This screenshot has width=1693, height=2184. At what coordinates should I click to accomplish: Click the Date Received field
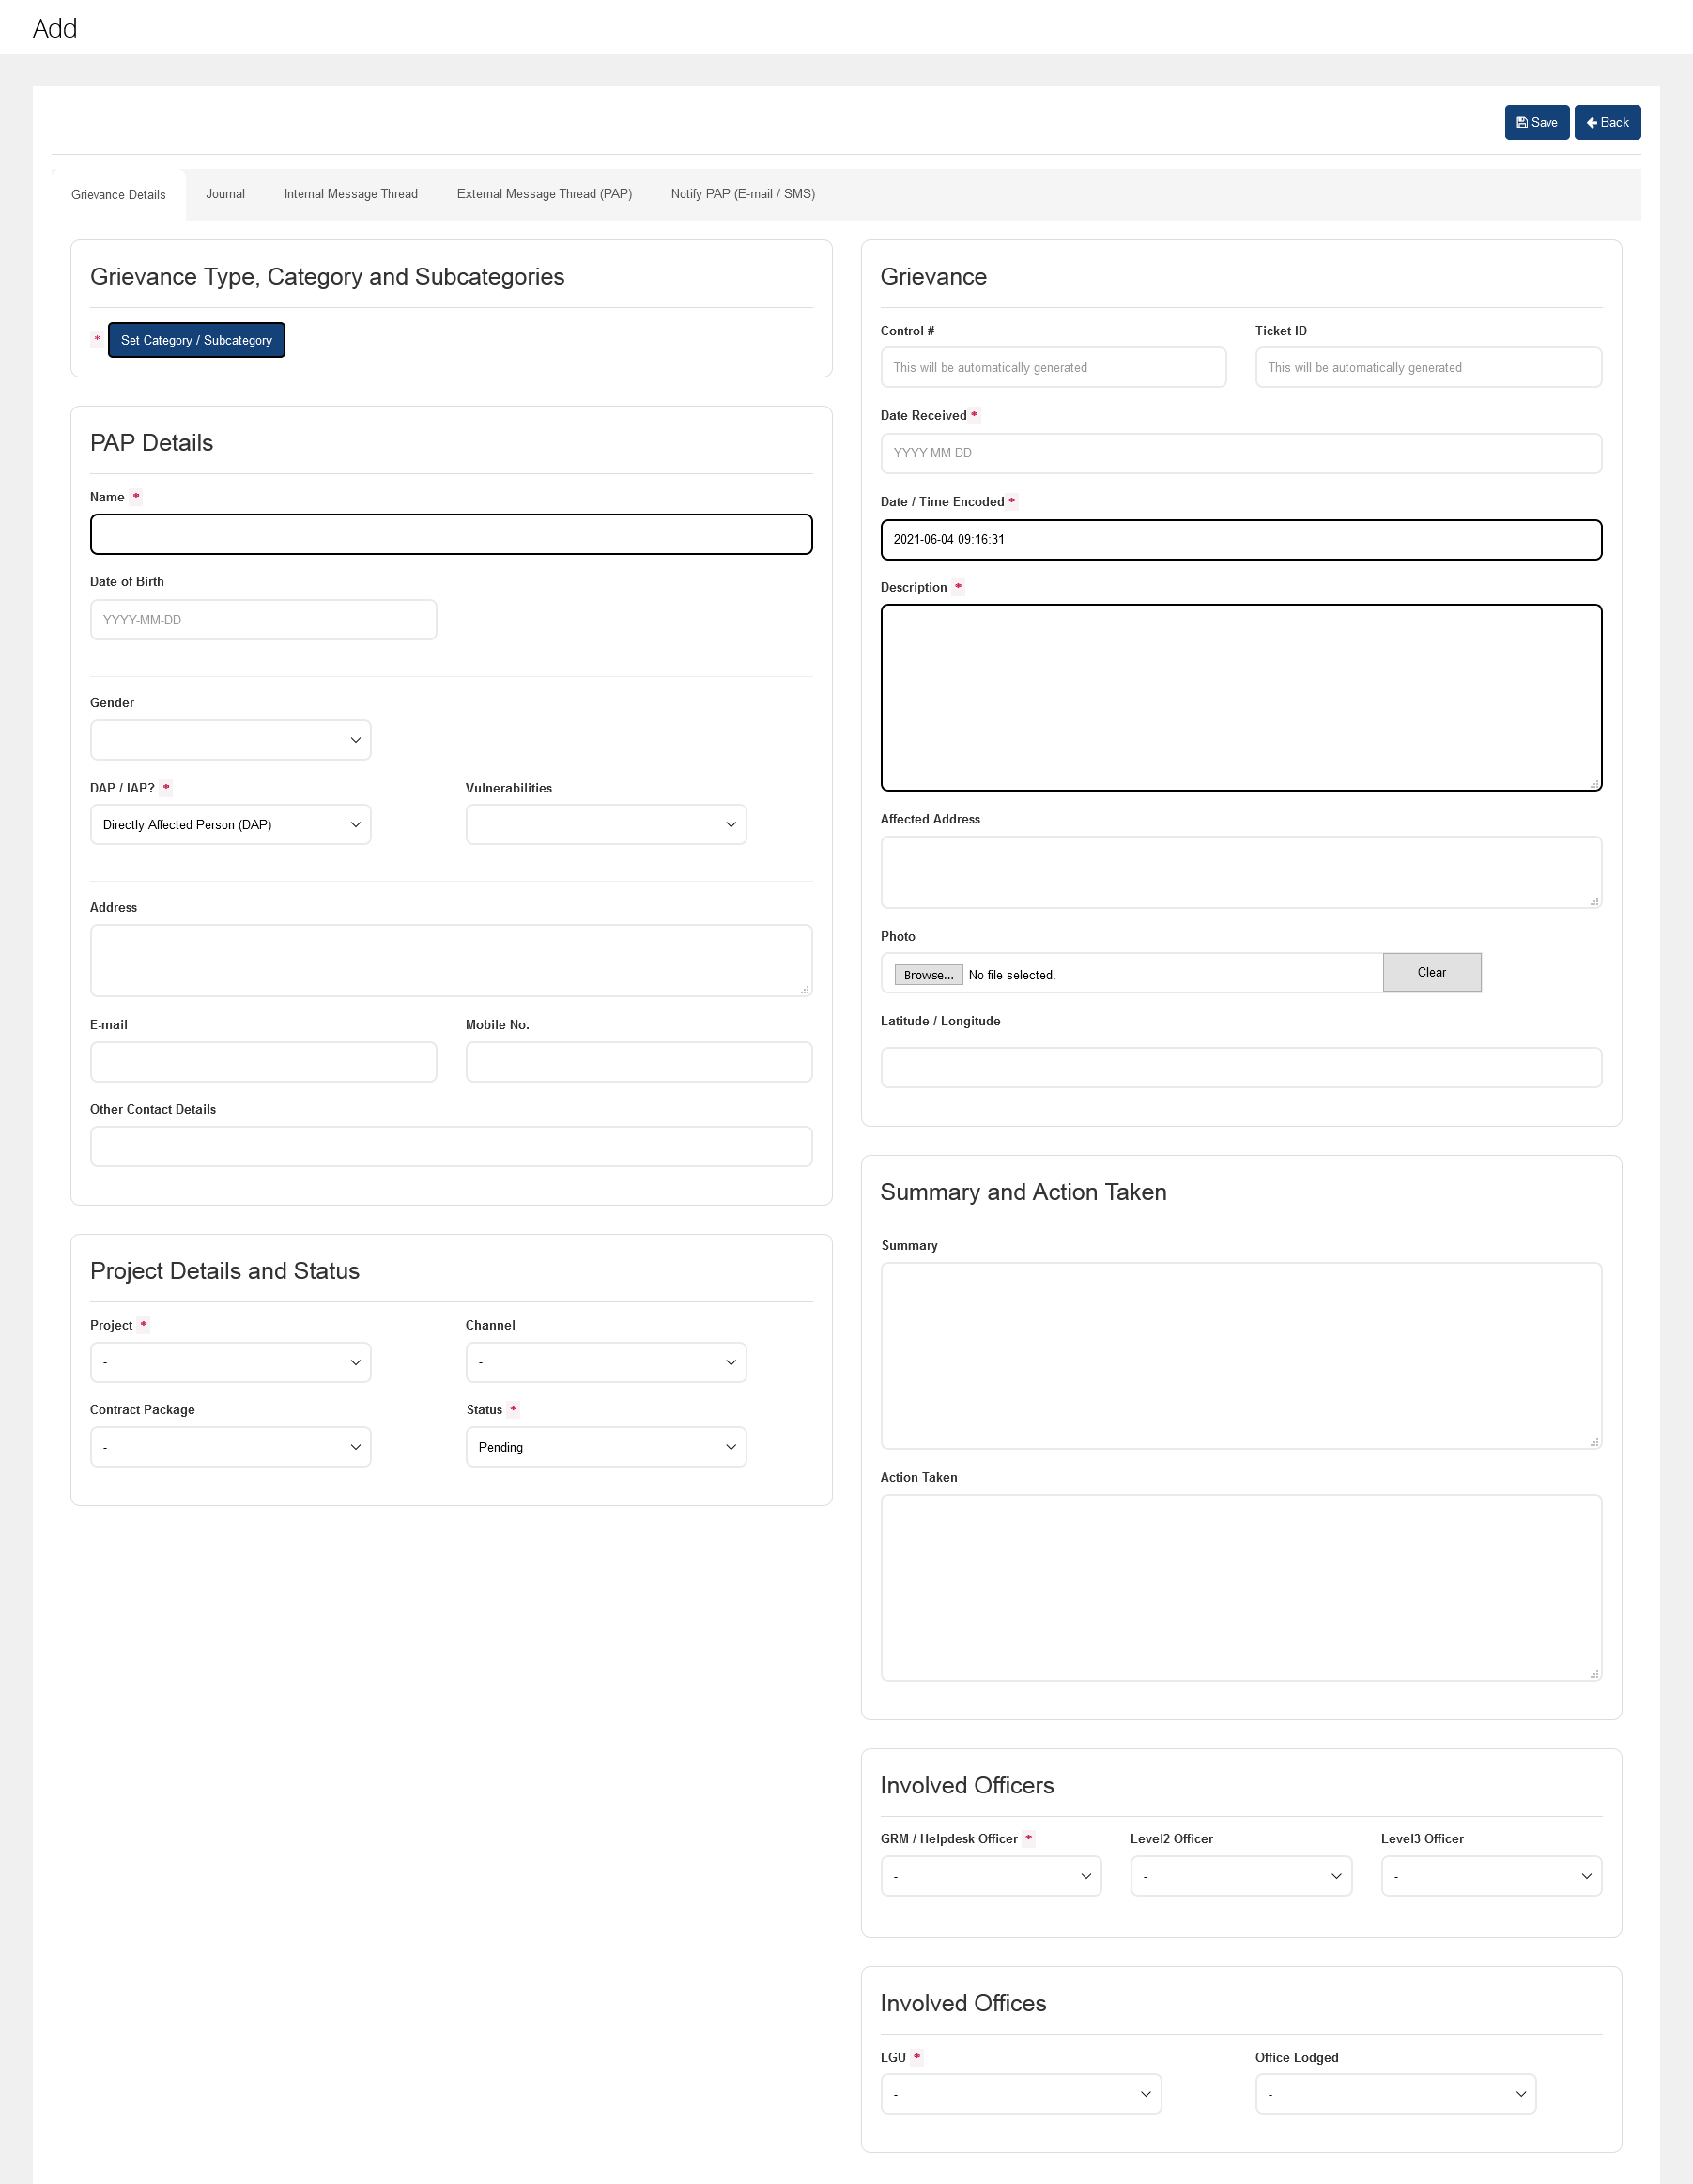(1240, 453)
